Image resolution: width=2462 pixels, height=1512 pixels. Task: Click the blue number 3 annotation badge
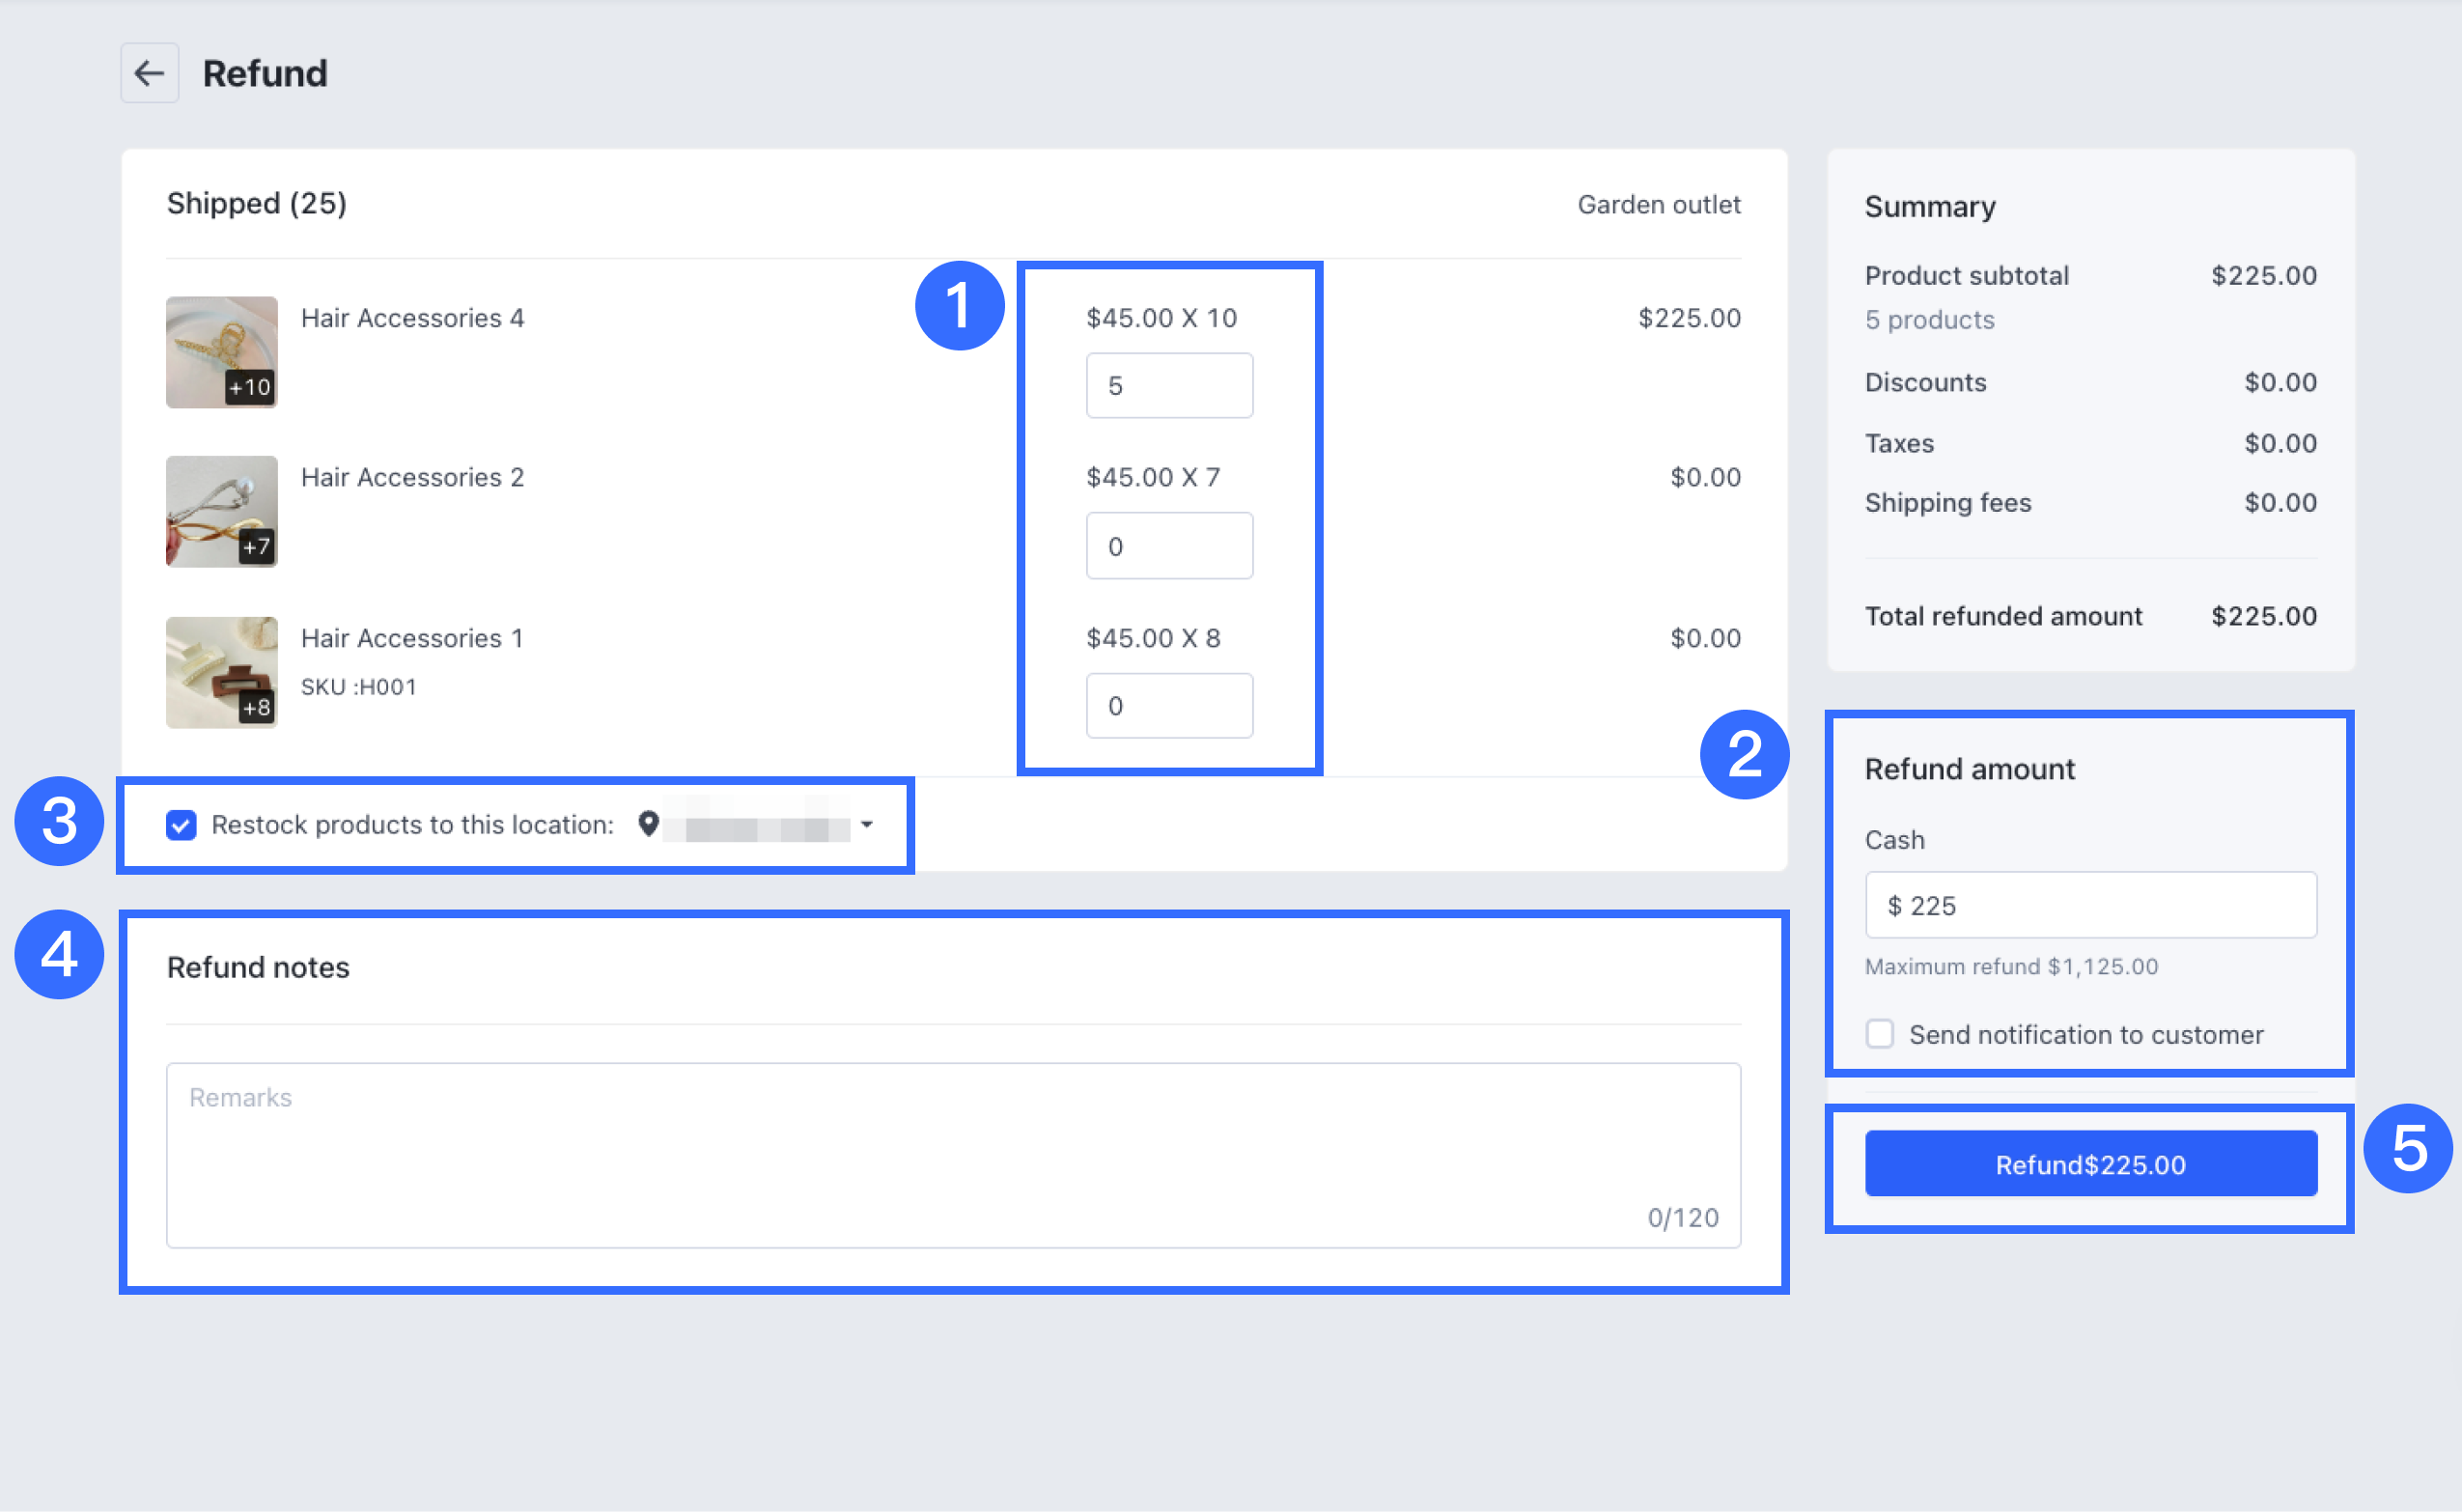click(59, 821)
